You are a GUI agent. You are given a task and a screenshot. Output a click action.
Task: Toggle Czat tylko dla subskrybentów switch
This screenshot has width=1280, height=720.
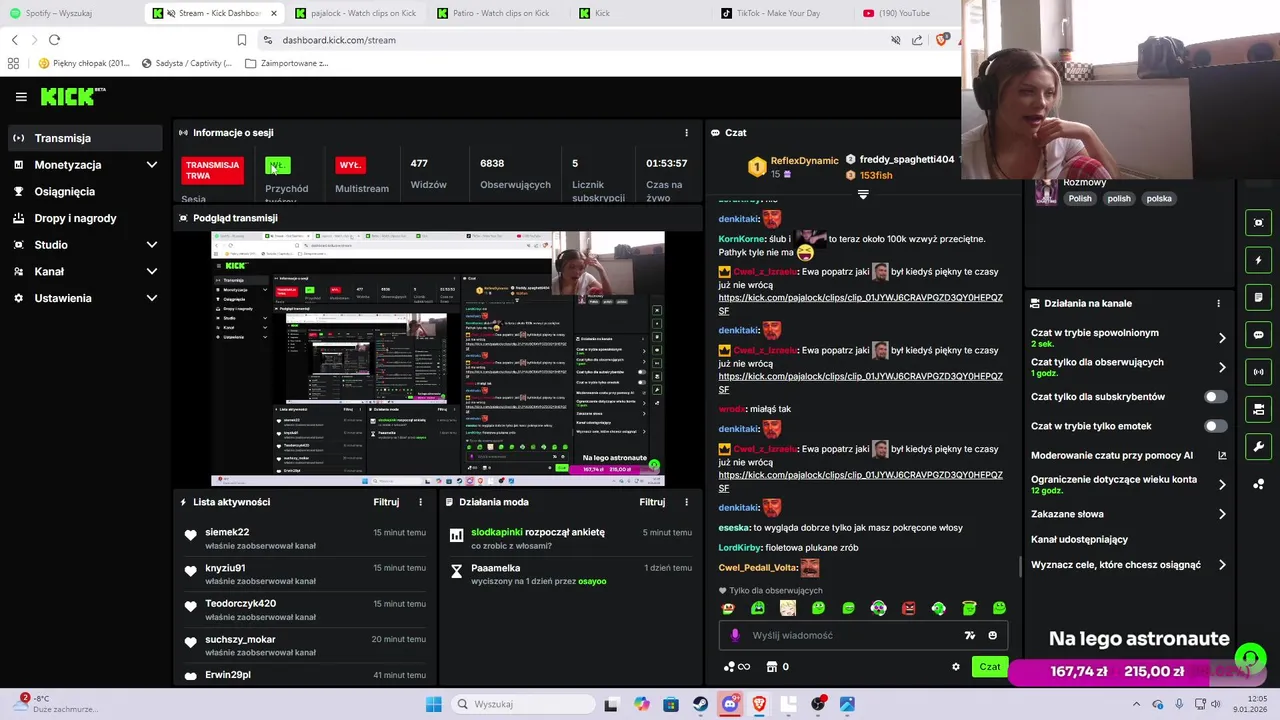point(1215,397)
